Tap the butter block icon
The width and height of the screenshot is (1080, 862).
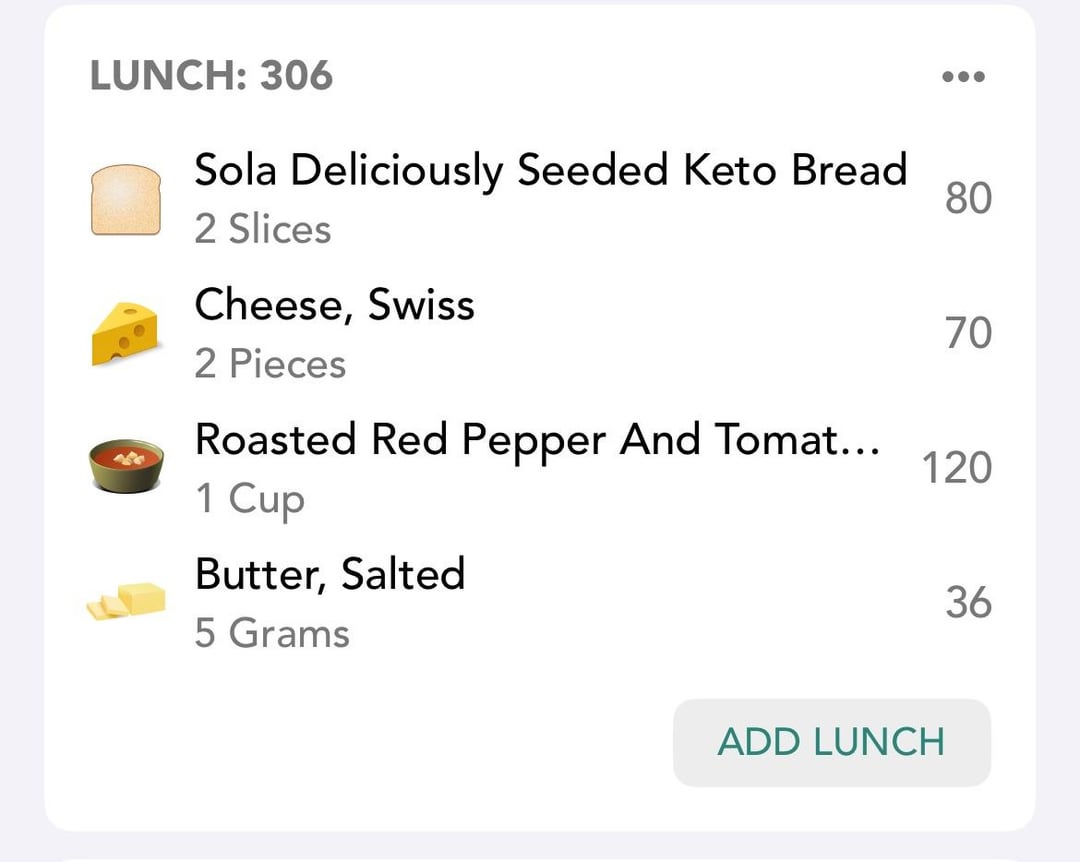coord(126,600)
